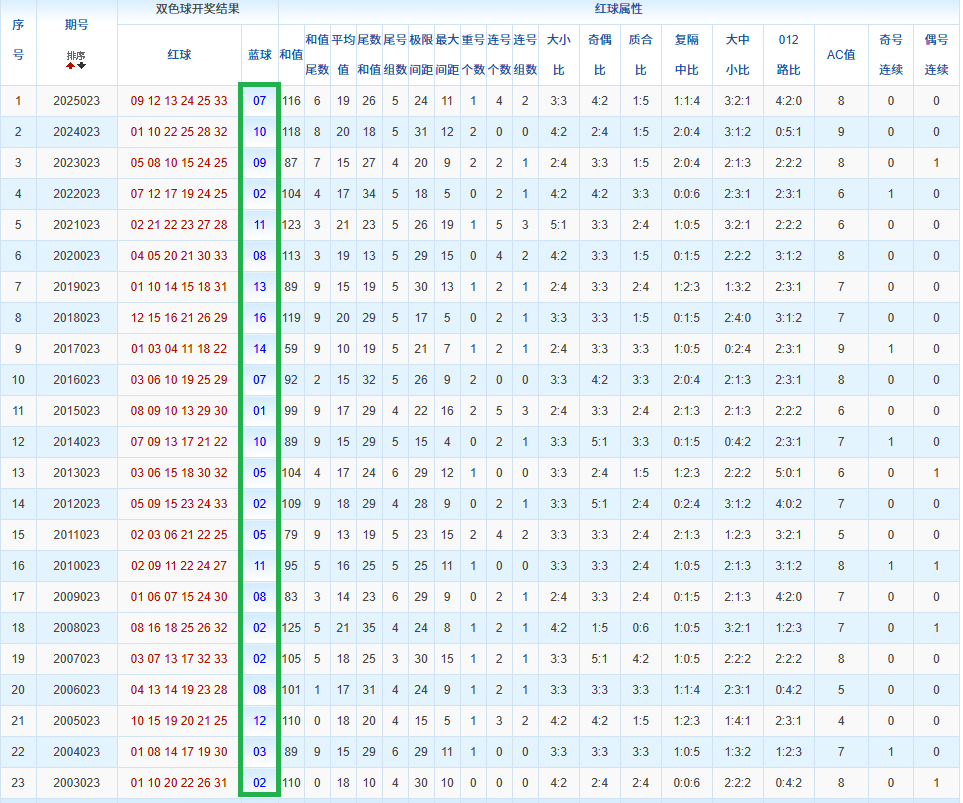
Task: Select issue number 2014023
Action: (77, 442)
